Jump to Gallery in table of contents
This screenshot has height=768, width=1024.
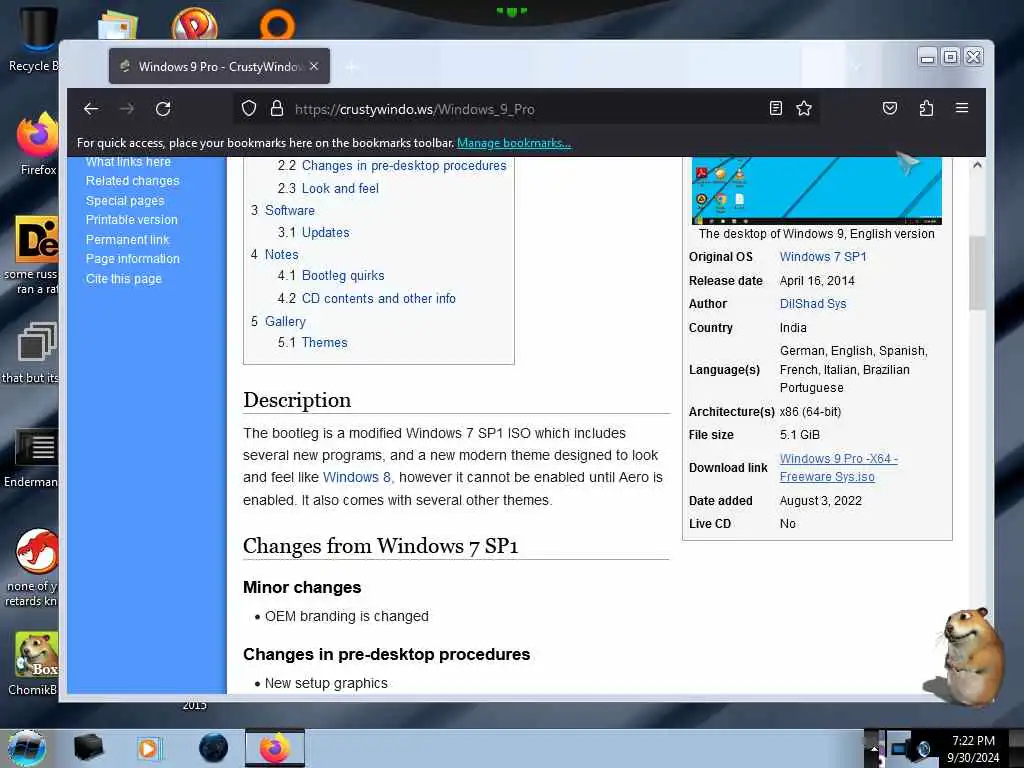pyautogui.click(x=285, y=321)
